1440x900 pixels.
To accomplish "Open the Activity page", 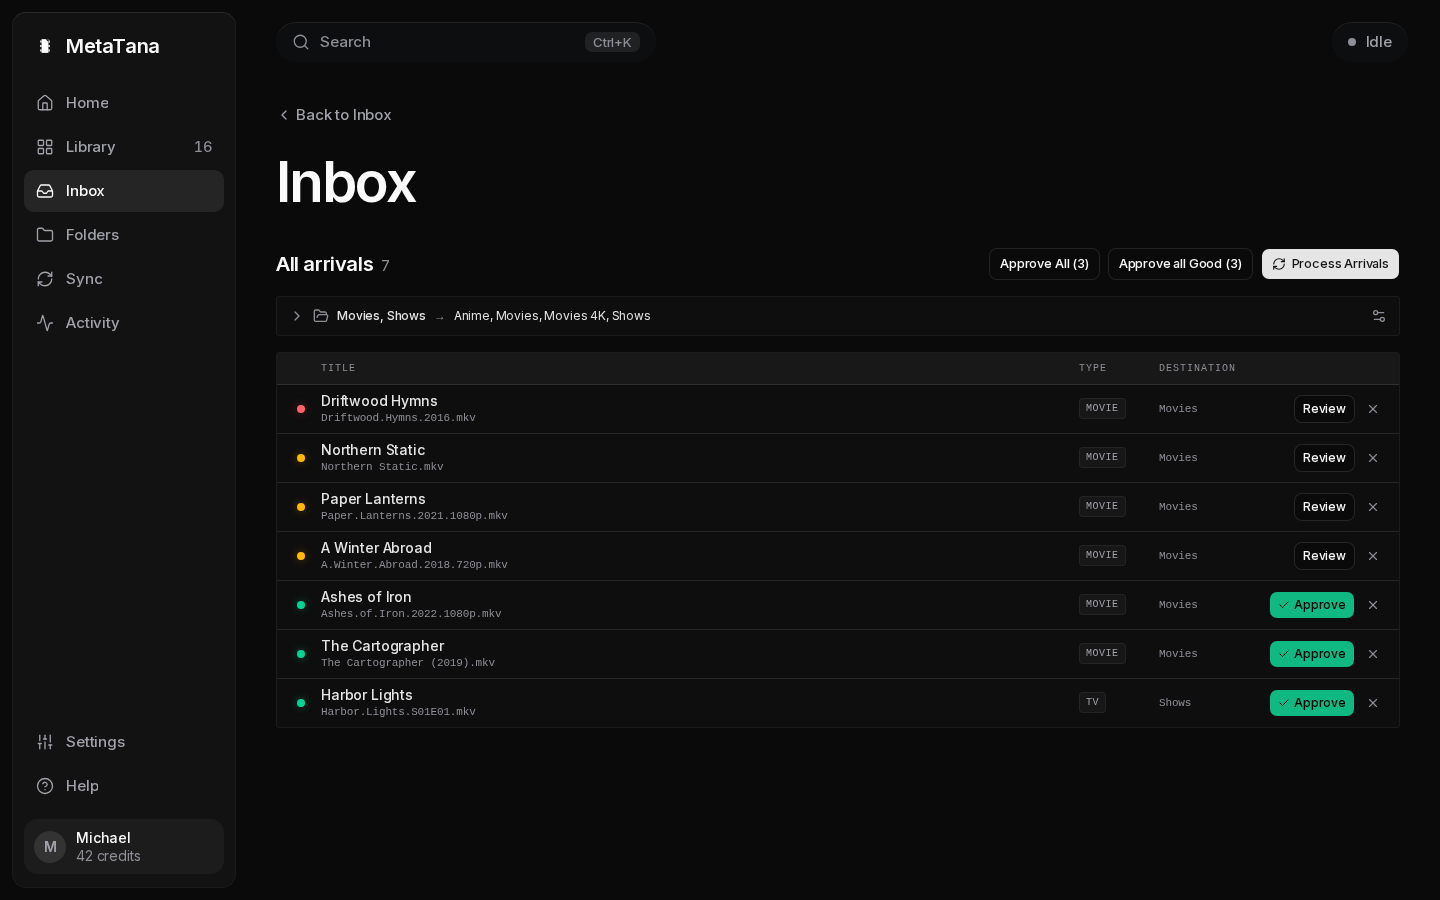I will click(124, 323).
